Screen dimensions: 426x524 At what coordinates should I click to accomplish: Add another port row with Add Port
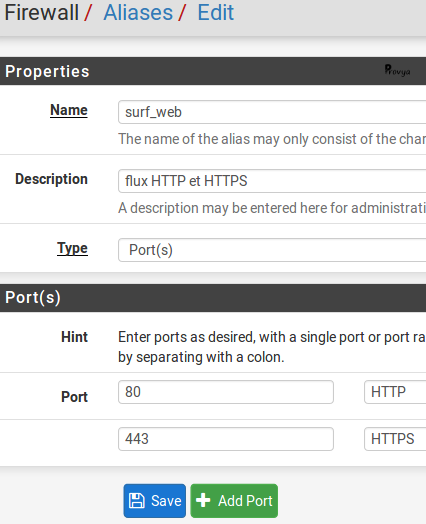pyautogui.click(x=234, y=501)
